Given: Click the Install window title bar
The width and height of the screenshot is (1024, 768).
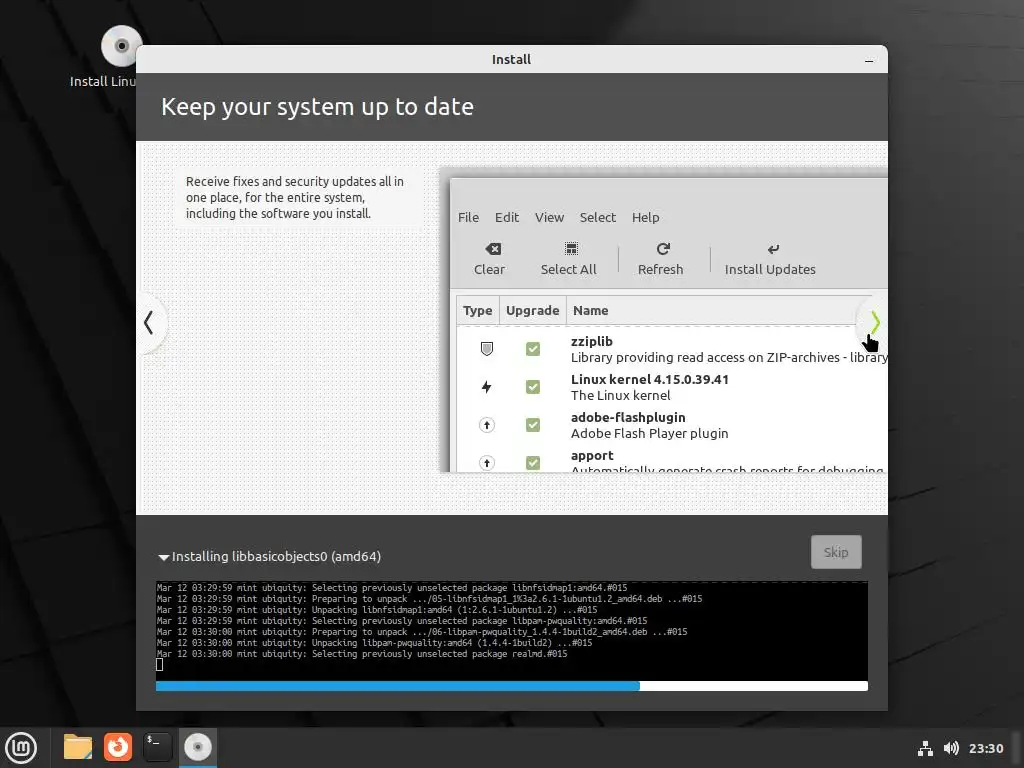Looking at the screenshot, I should pyautogui.click(x=511, y=59).
